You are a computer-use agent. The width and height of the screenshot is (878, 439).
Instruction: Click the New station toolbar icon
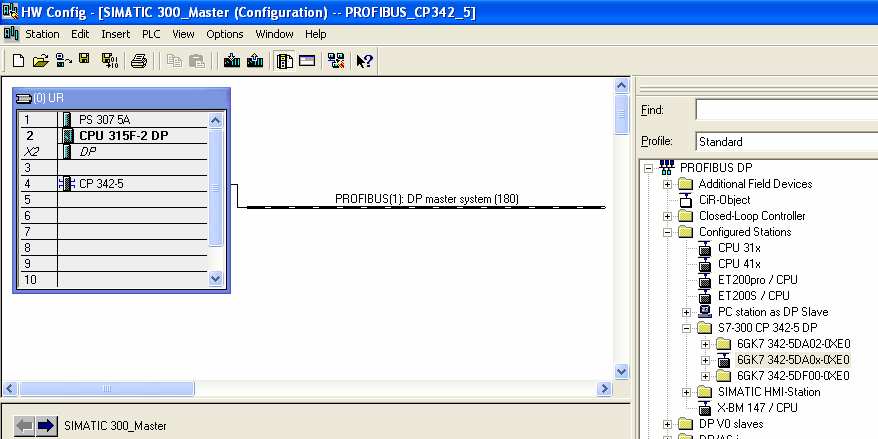18,60
